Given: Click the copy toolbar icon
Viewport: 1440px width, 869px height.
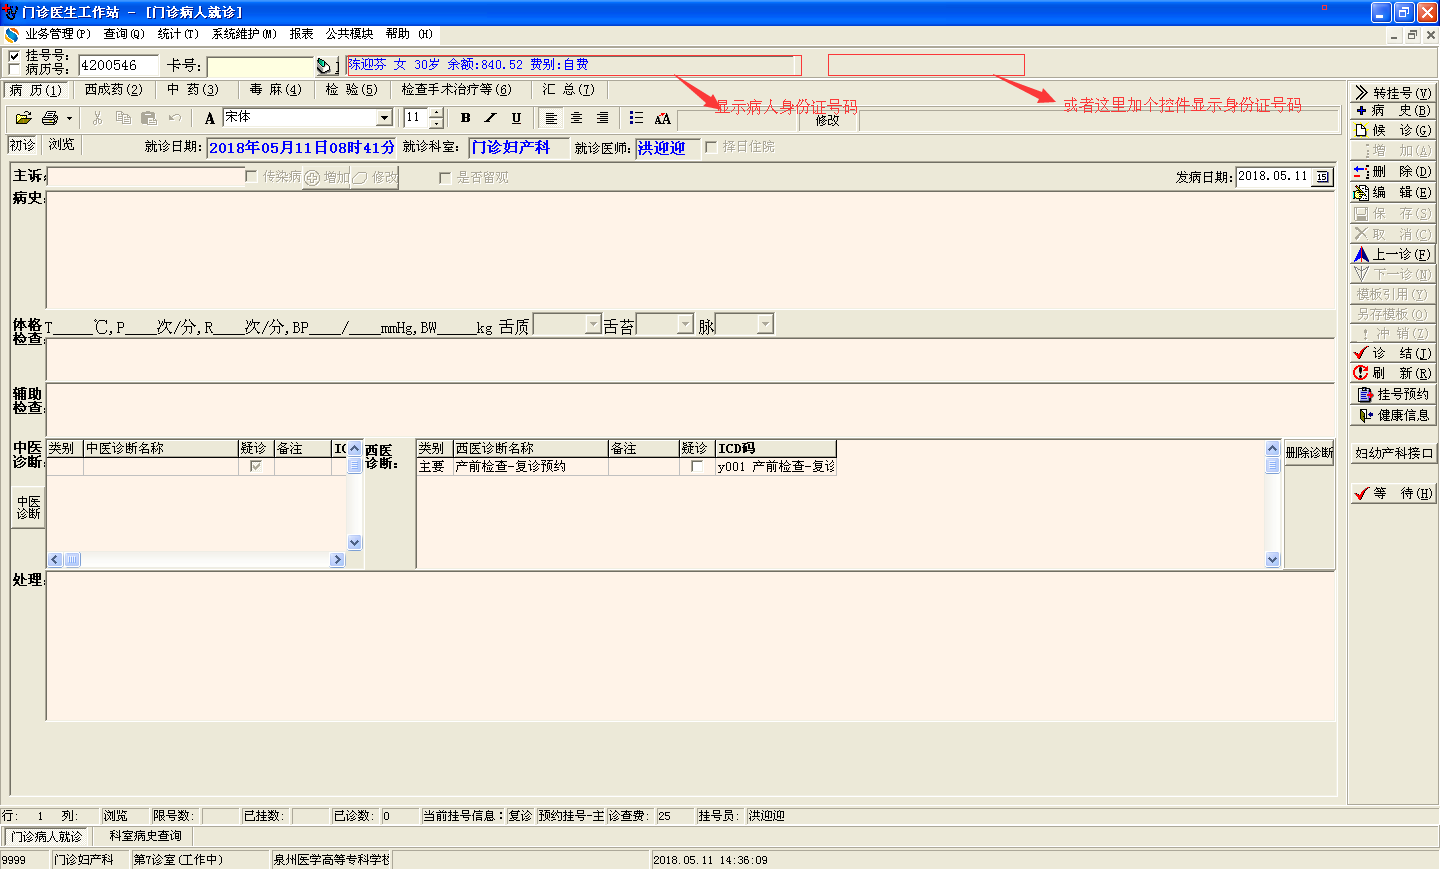Looking at the screenshot, I should [x=123, y=118].
